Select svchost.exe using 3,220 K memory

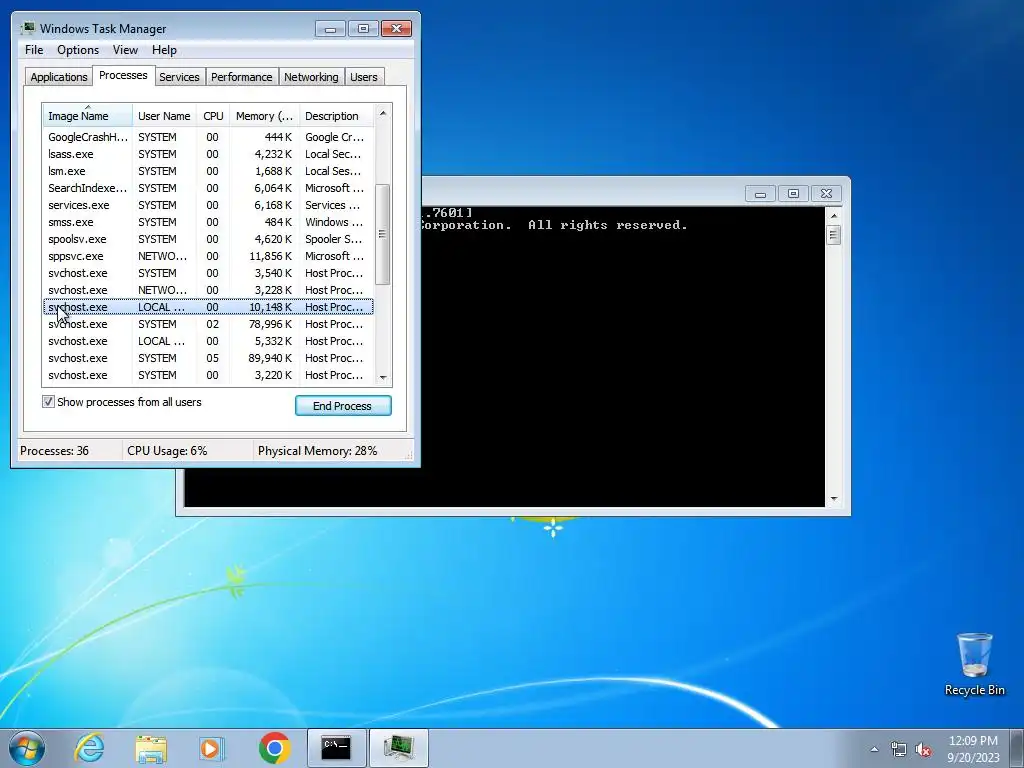click(x=208, y=375)
